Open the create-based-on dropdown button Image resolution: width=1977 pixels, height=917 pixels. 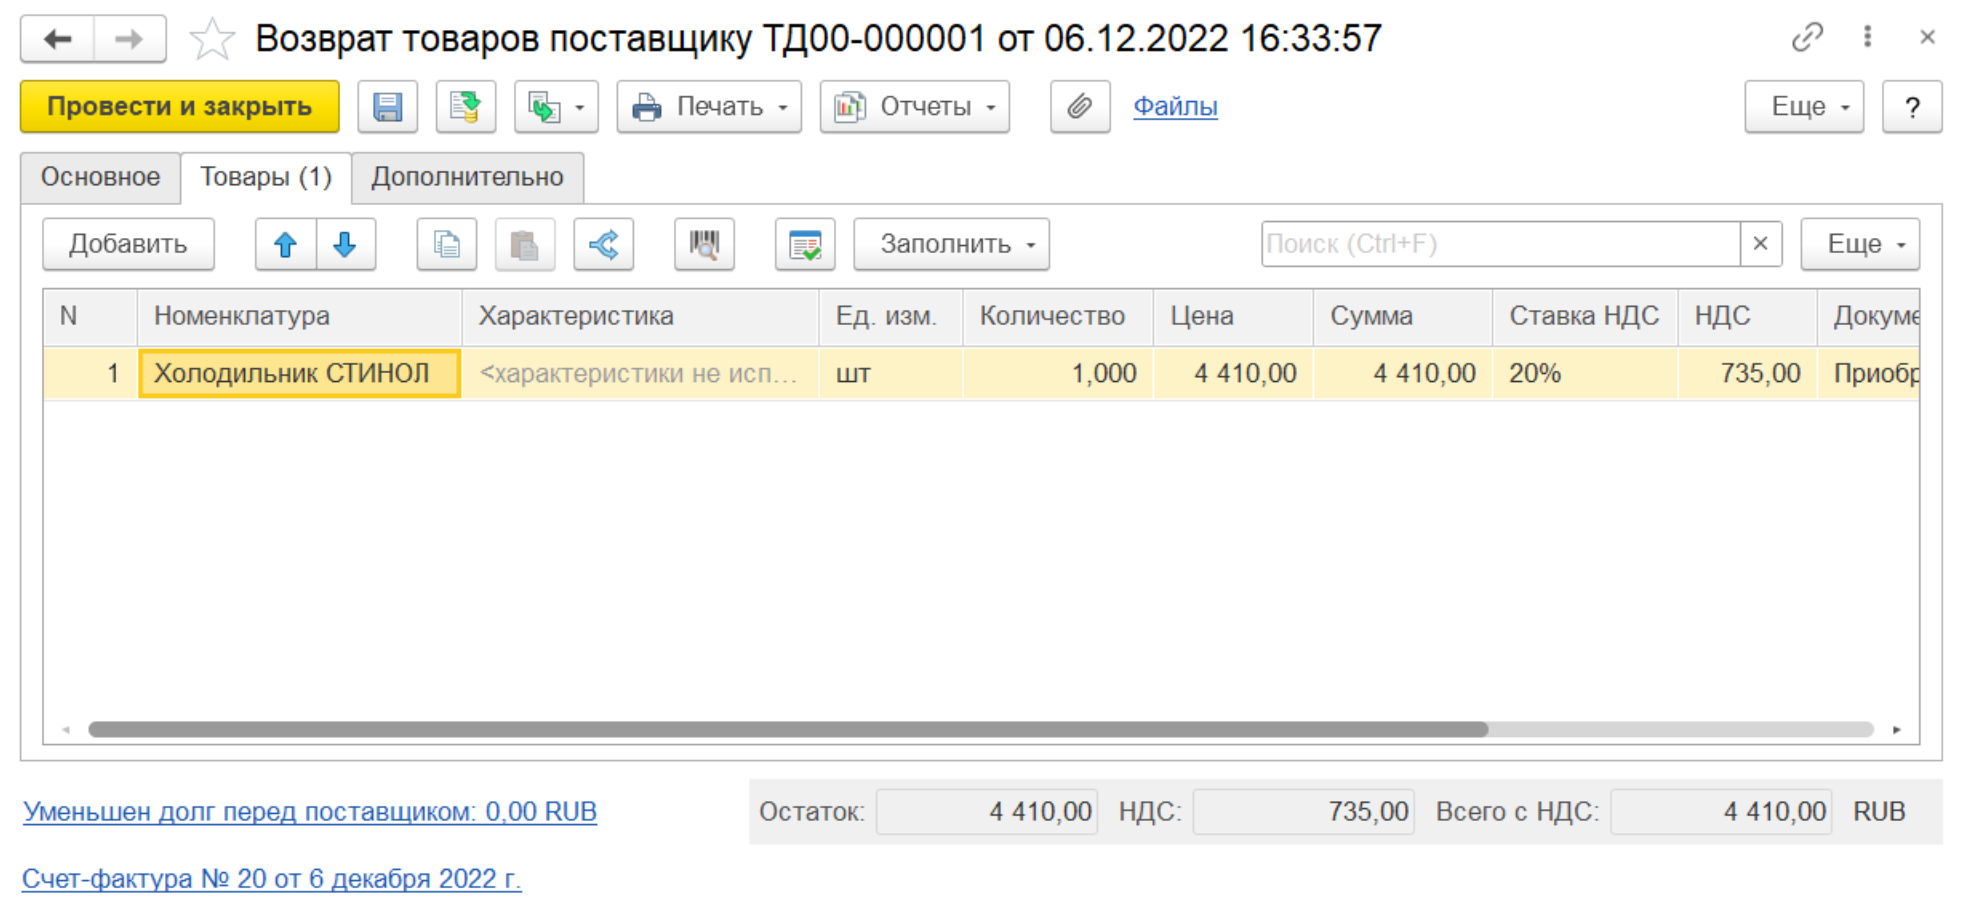[556, 107]
